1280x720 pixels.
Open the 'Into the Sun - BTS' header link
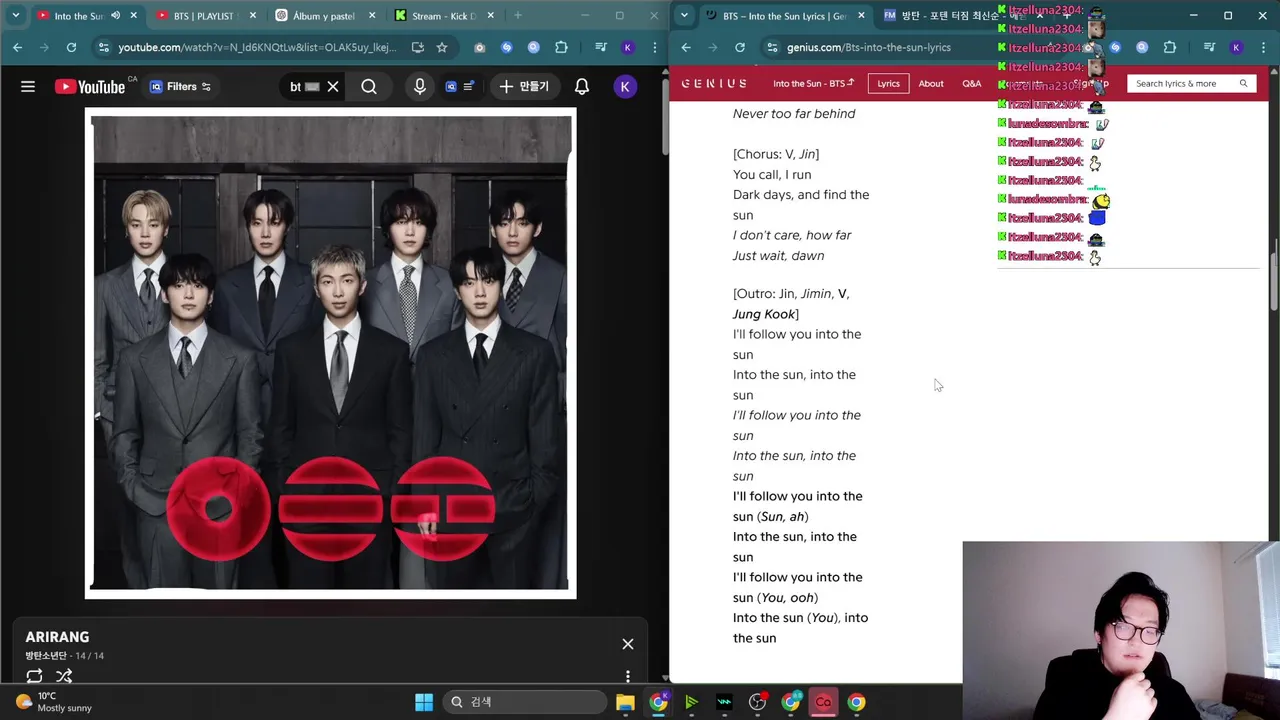(x=813, y=84)
